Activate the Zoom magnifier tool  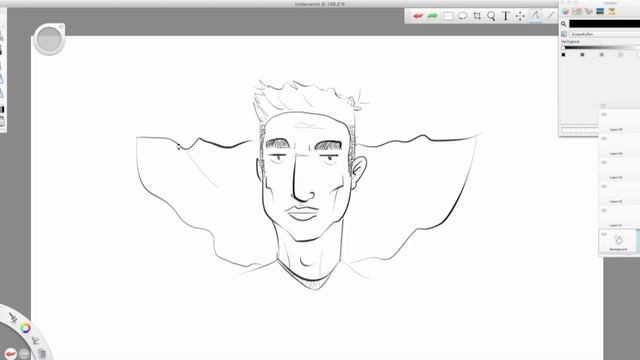491,16
